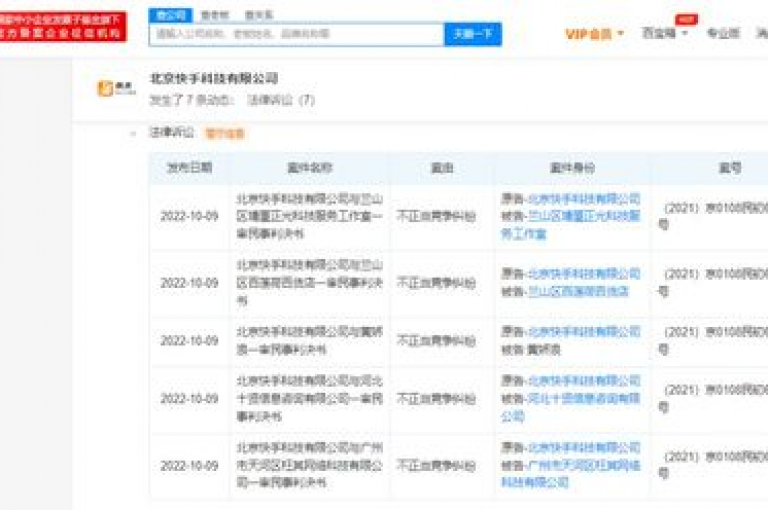This screenshot has width=768, height=510.
Task: Open plaintiff link in second 兰山区 case row
Action: (583, 274)
